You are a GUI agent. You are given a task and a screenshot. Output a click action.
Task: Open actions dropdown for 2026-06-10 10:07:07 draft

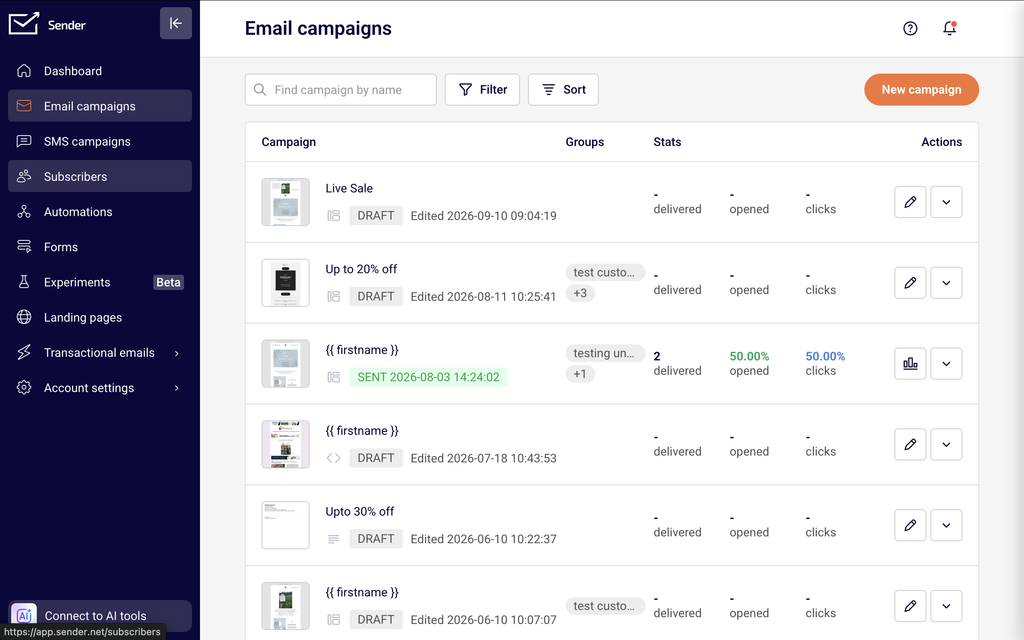(946, 606)
